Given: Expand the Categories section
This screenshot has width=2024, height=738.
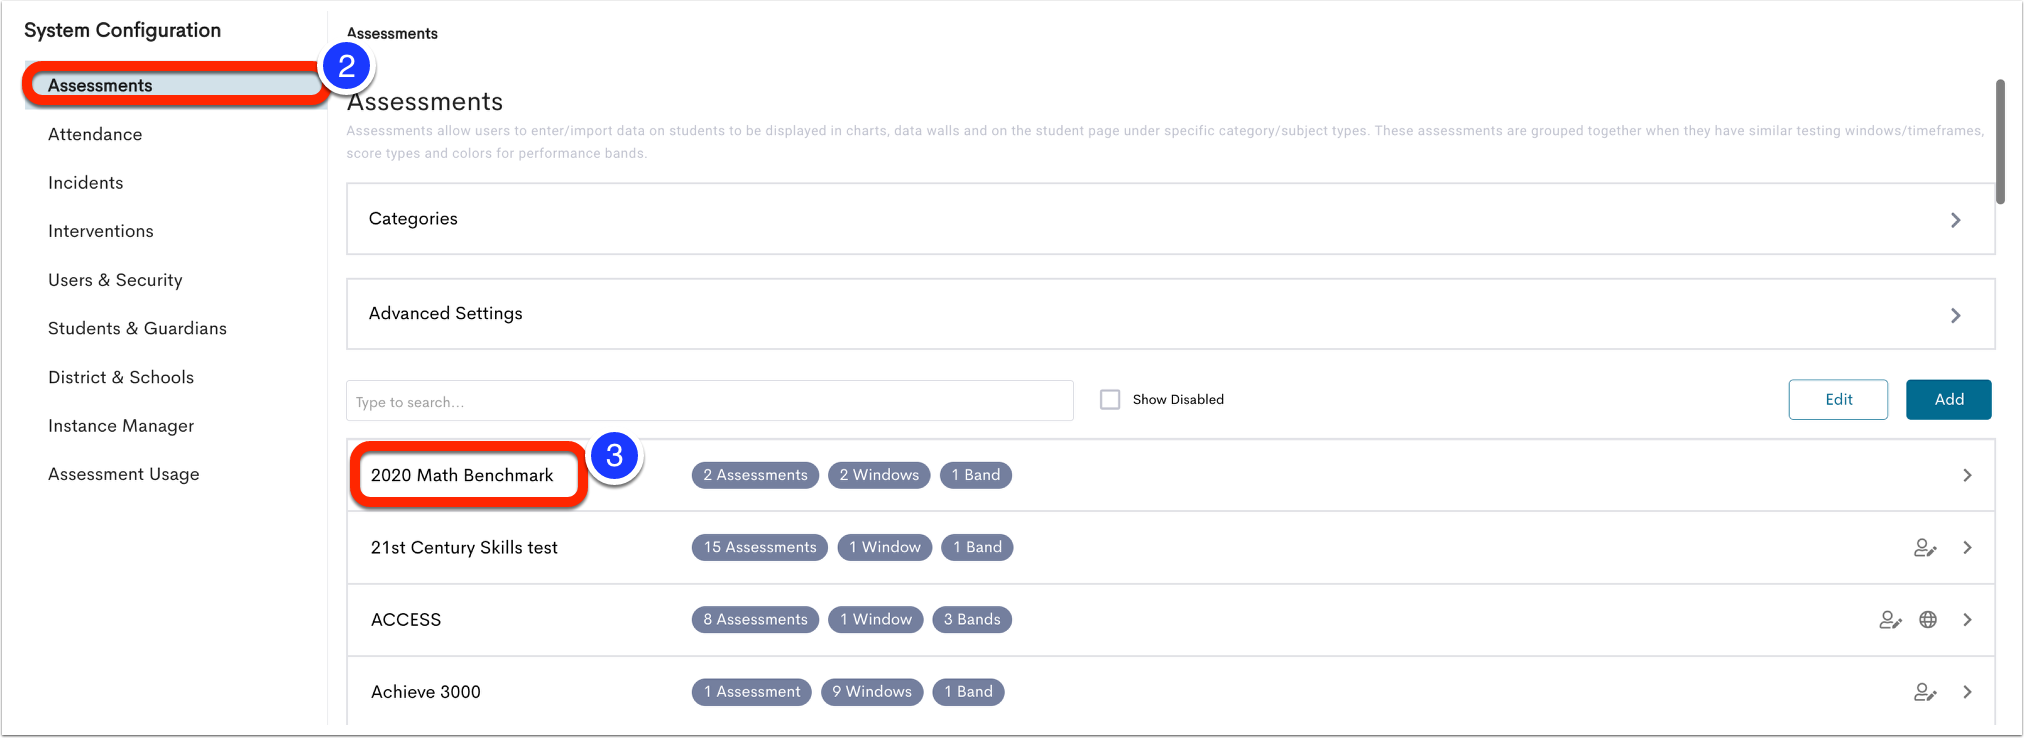Looking at the screenshot, I should [x=1170, y=219].
